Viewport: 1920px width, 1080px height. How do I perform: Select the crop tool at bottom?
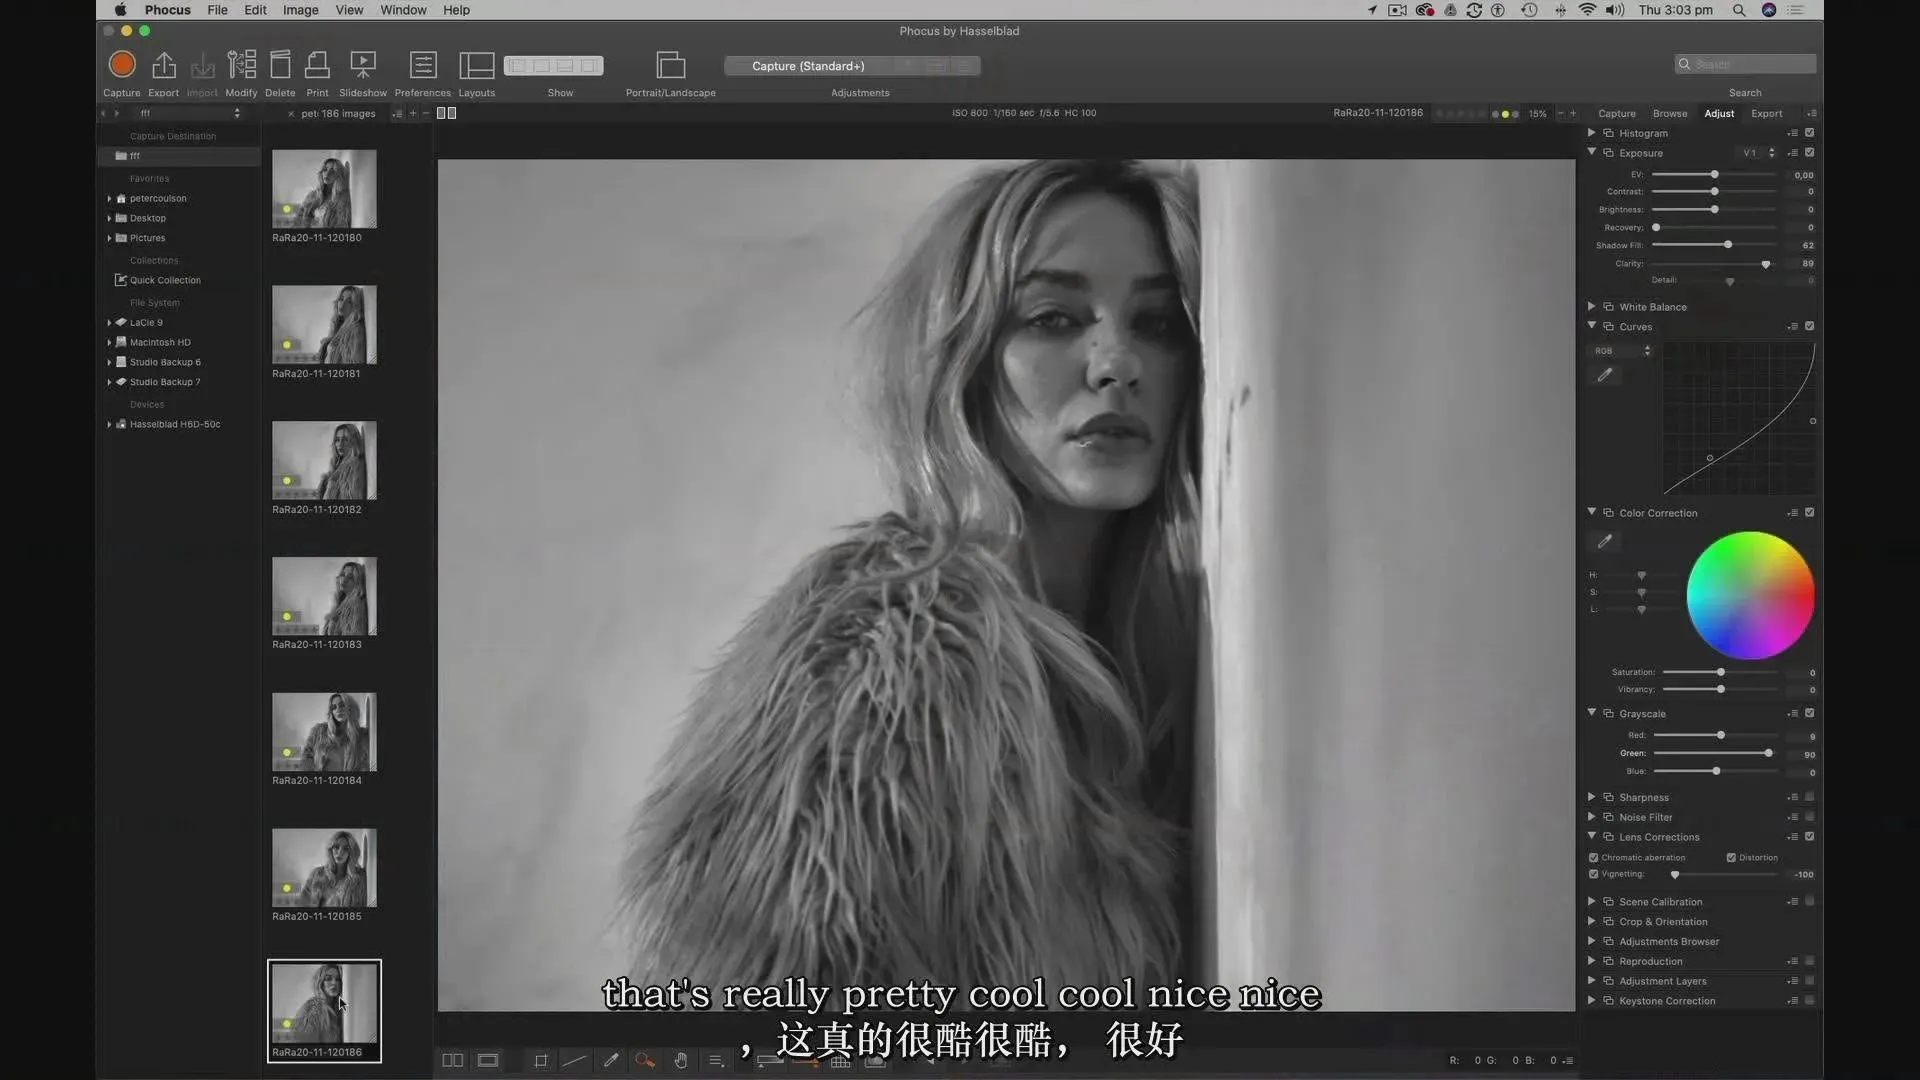pyautogui.click(x=541, y=1061)
